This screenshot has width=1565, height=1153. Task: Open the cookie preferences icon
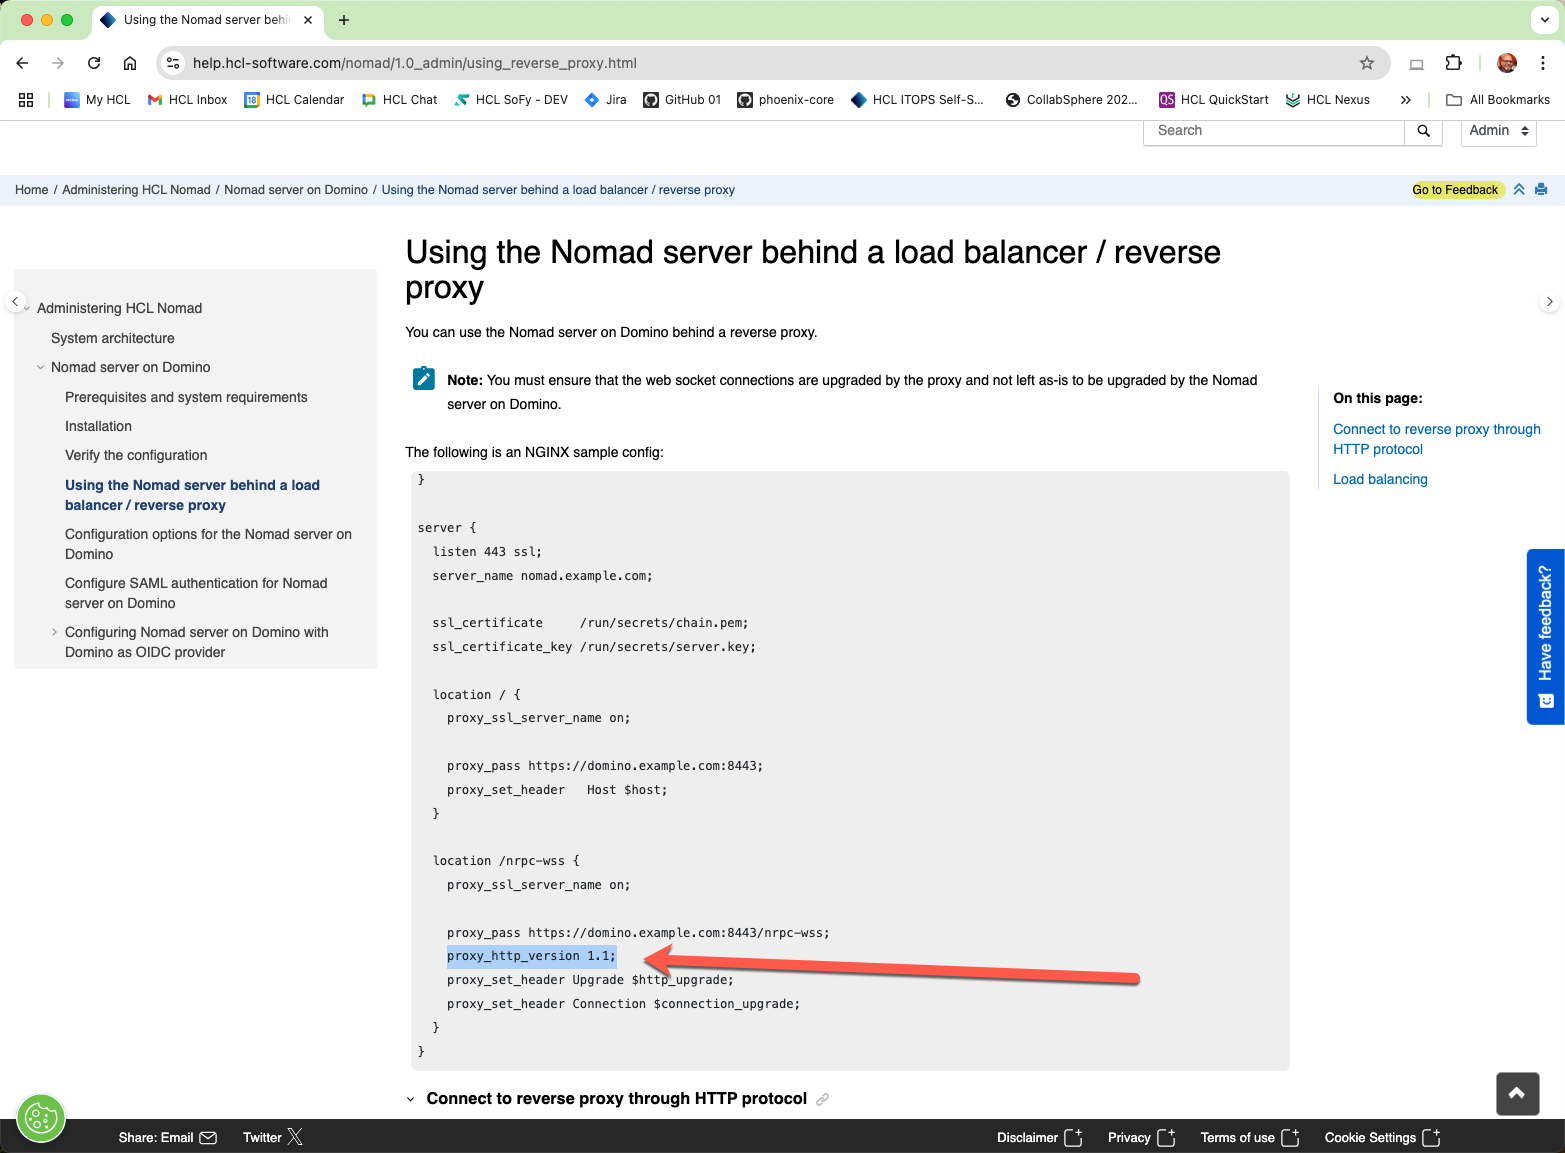pyautogui.click(x=41, y=1118)
